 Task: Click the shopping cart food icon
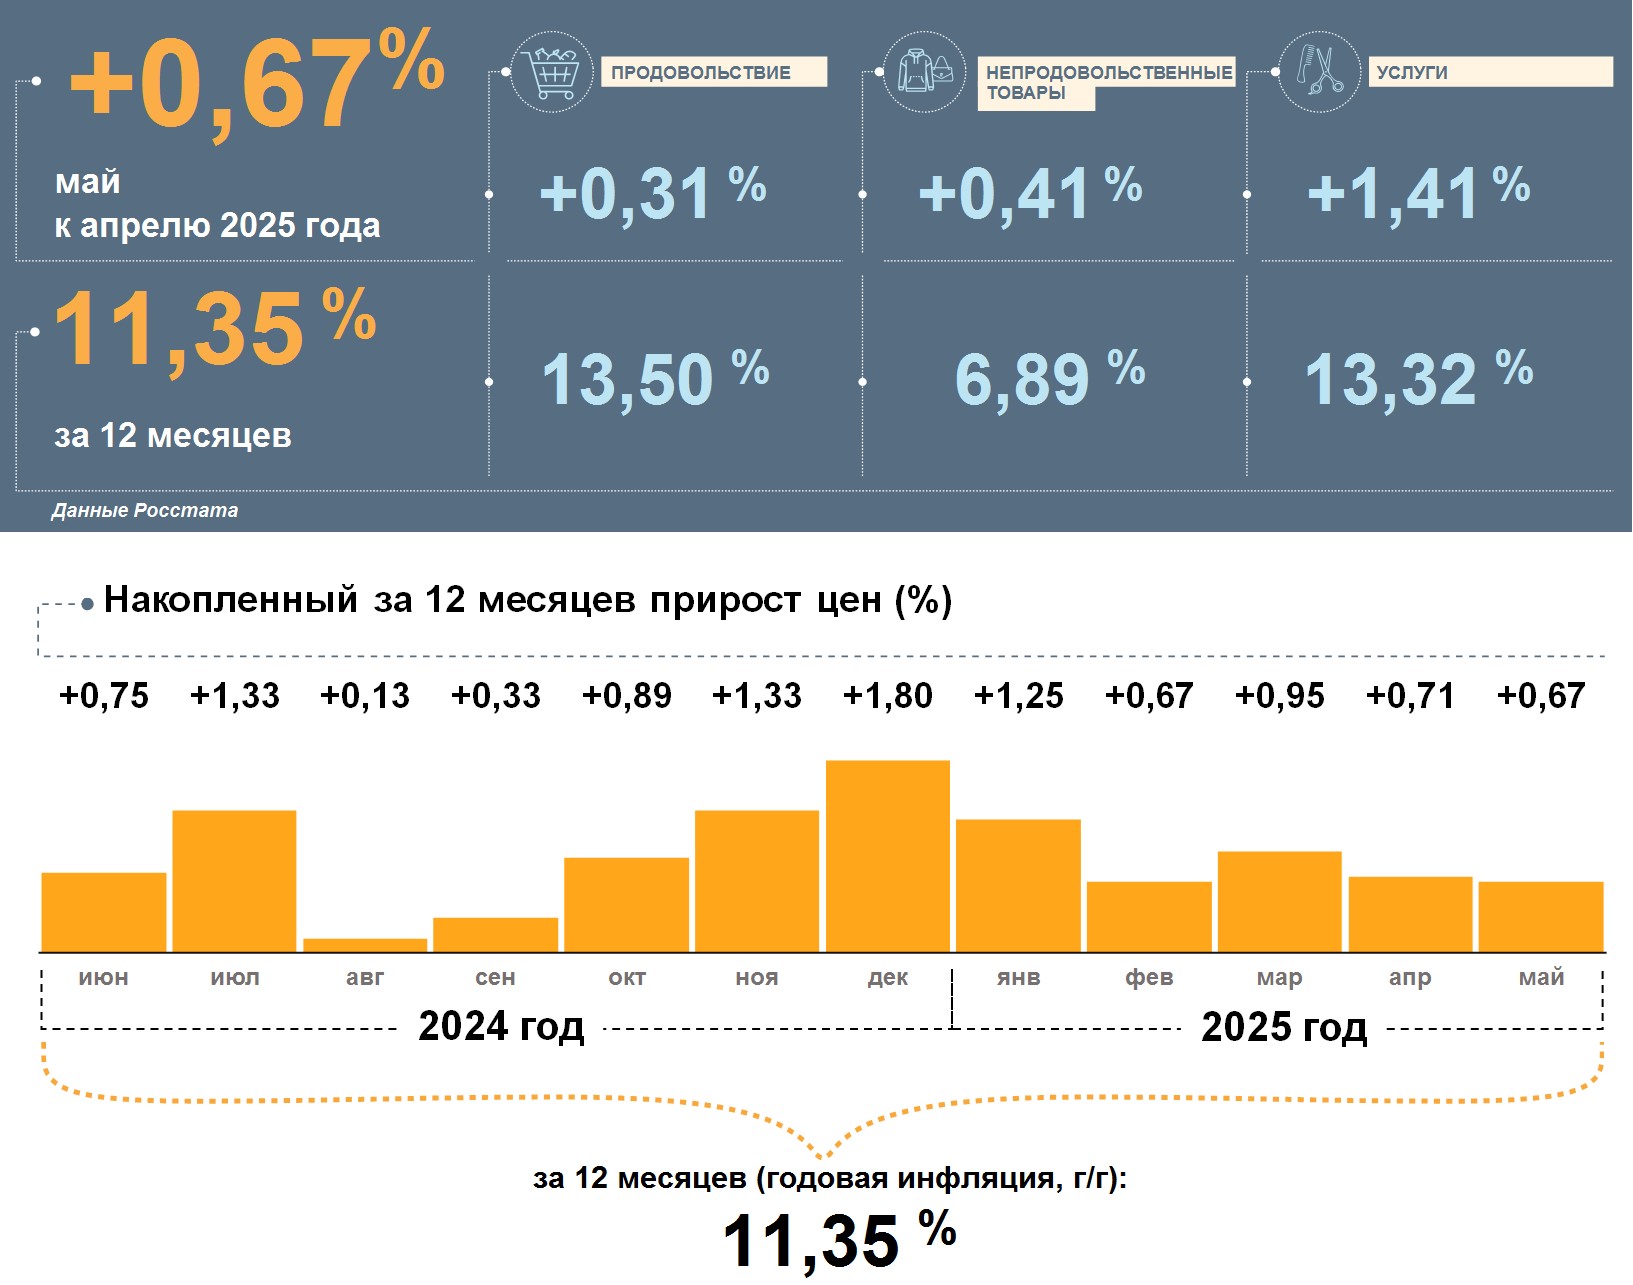pyautogui.click(x=552, y=72)
